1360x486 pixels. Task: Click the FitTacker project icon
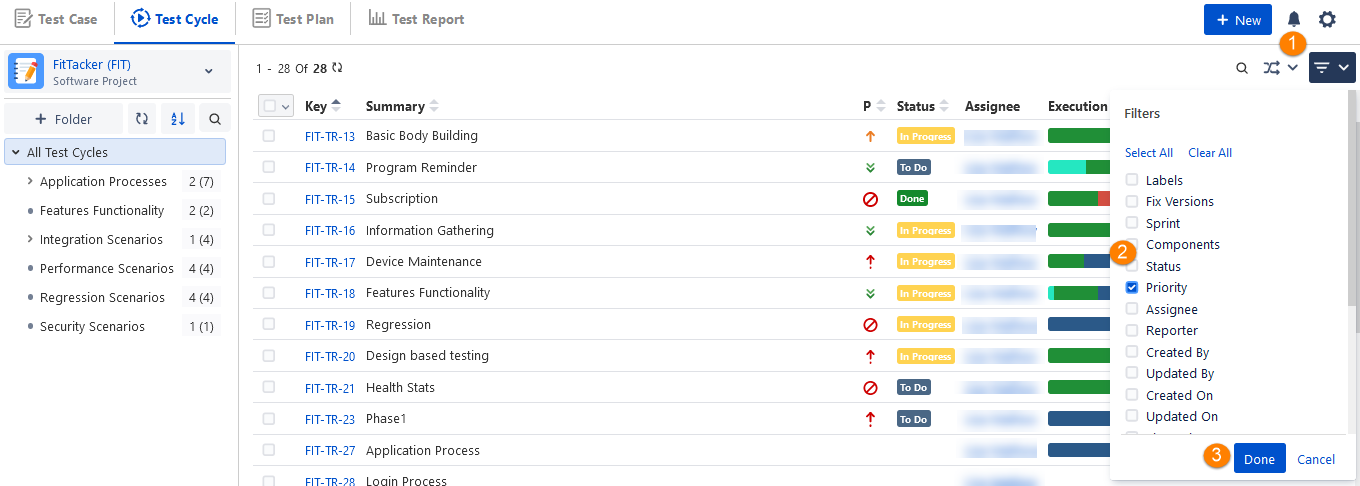pyautogui.click(x=26, y=72)
